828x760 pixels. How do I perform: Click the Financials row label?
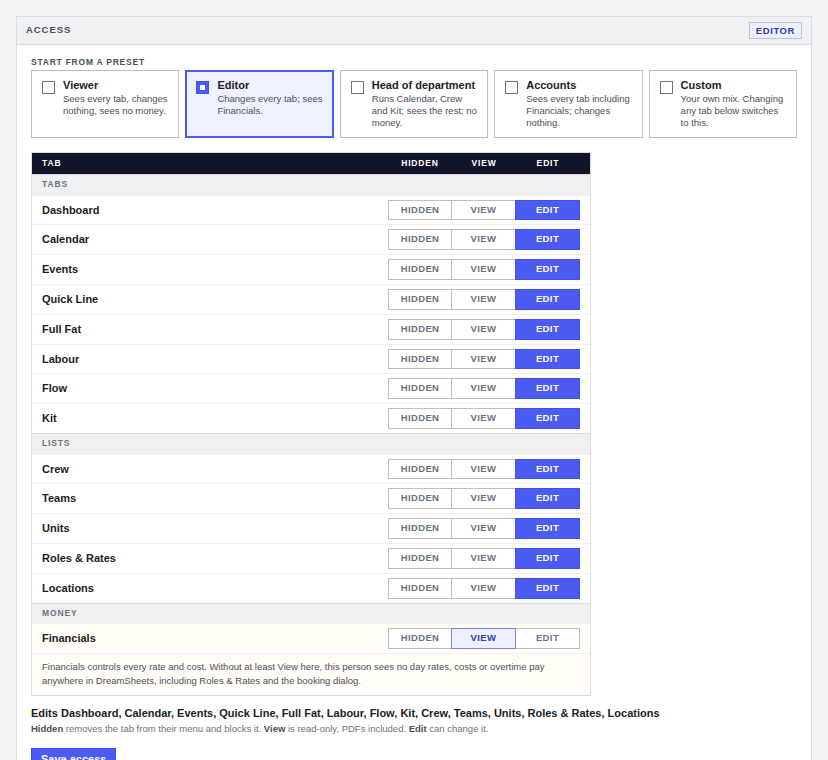tap(69, 639)
